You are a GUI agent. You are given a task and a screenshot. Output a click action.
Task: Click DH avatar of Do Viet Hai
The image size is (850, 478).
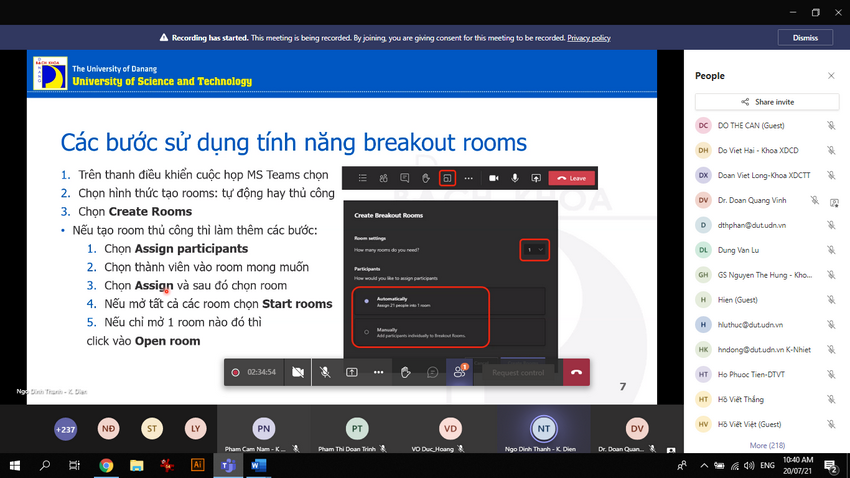[703, 151]
